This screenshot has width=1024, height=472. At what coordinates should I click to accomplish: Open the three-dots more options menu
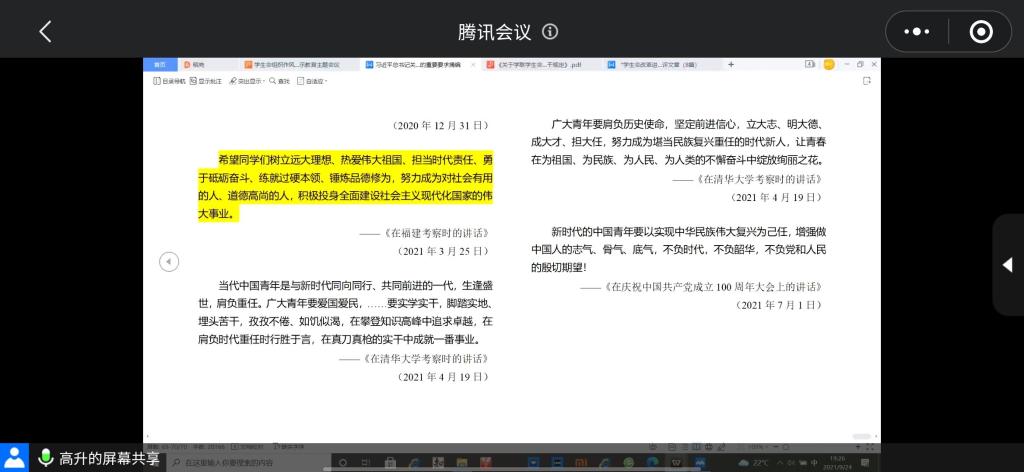[x=916, y=32]
